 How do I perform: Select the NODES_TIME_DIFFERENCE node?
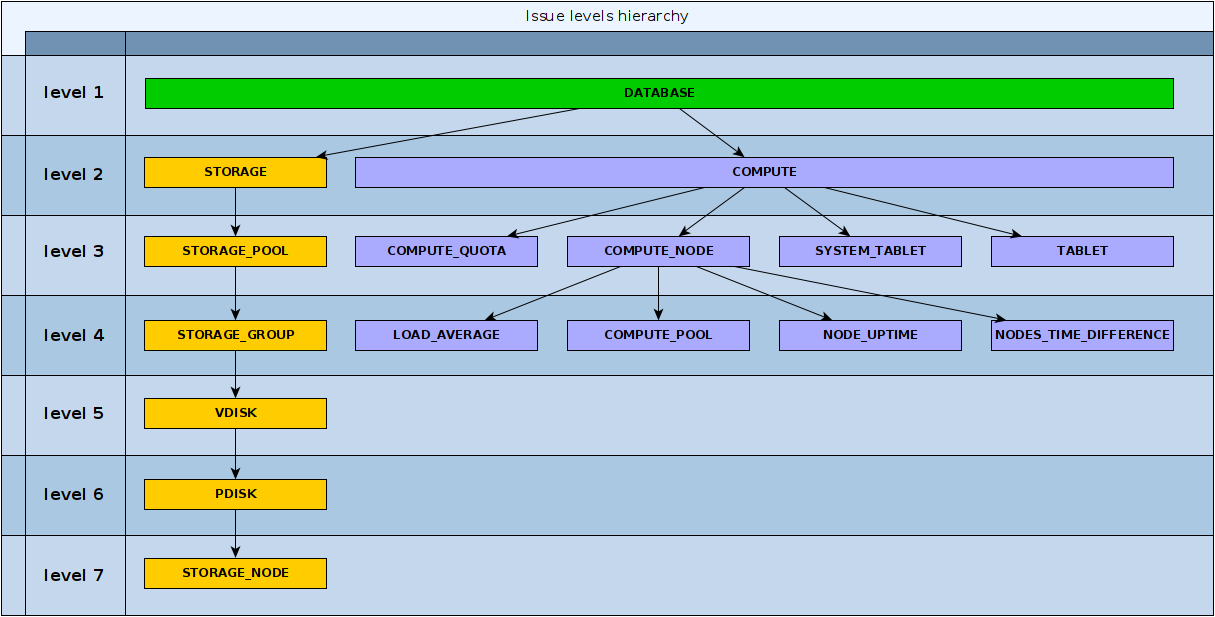click(1081, 335)
